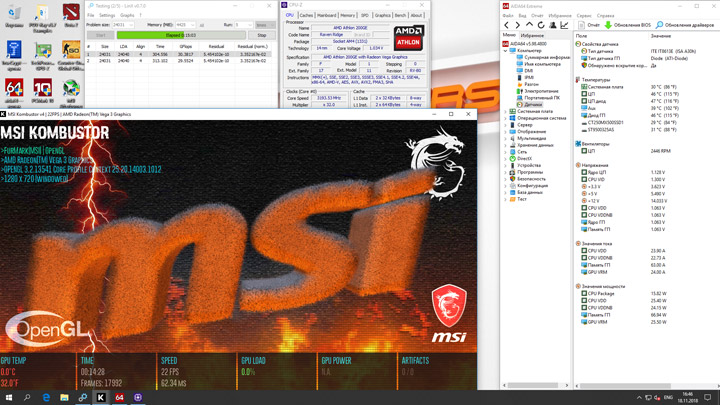Click the CPU-Z purple taskbar icon

(138, 398)
